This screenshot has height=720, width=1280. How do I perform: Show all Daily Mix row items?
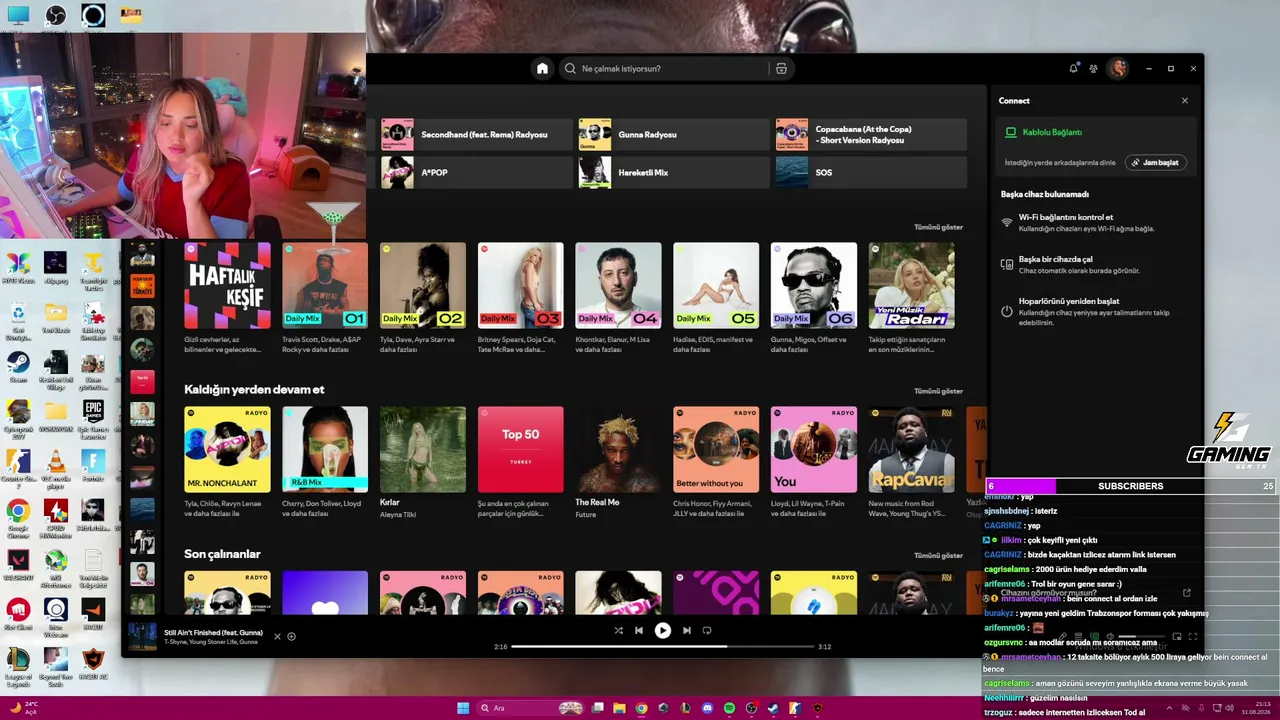938,227
